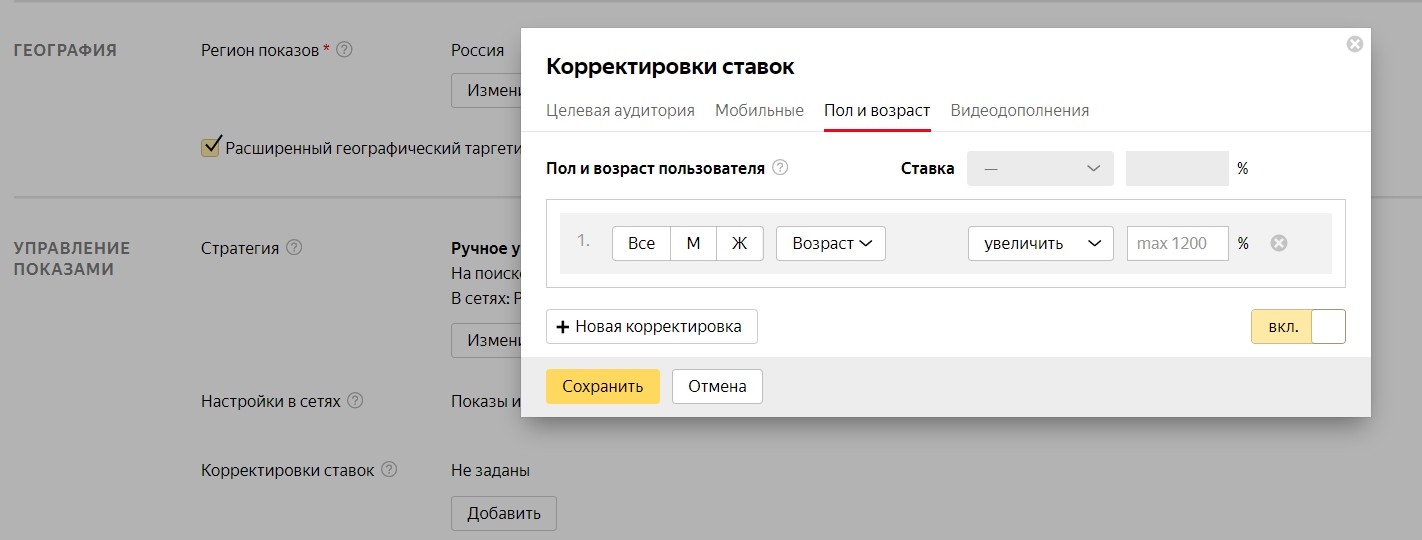
Task: Click help icon beside Стратегия label
Action: coord(294,248)
